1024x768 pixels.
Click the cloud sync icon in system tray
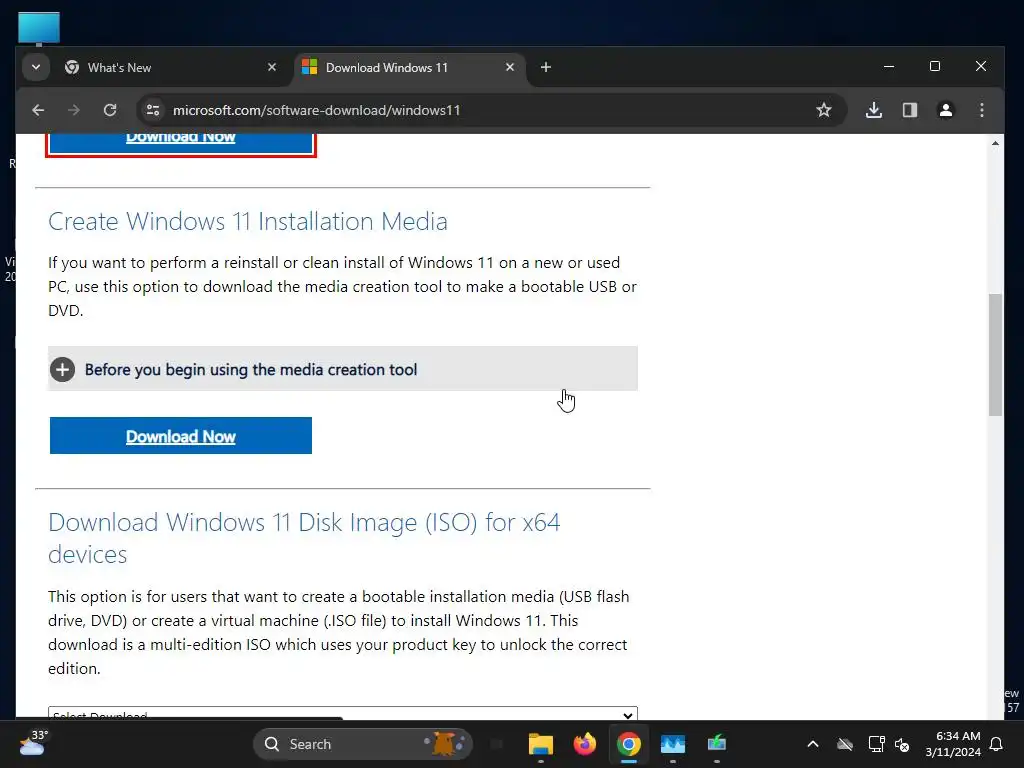point(845,744)
